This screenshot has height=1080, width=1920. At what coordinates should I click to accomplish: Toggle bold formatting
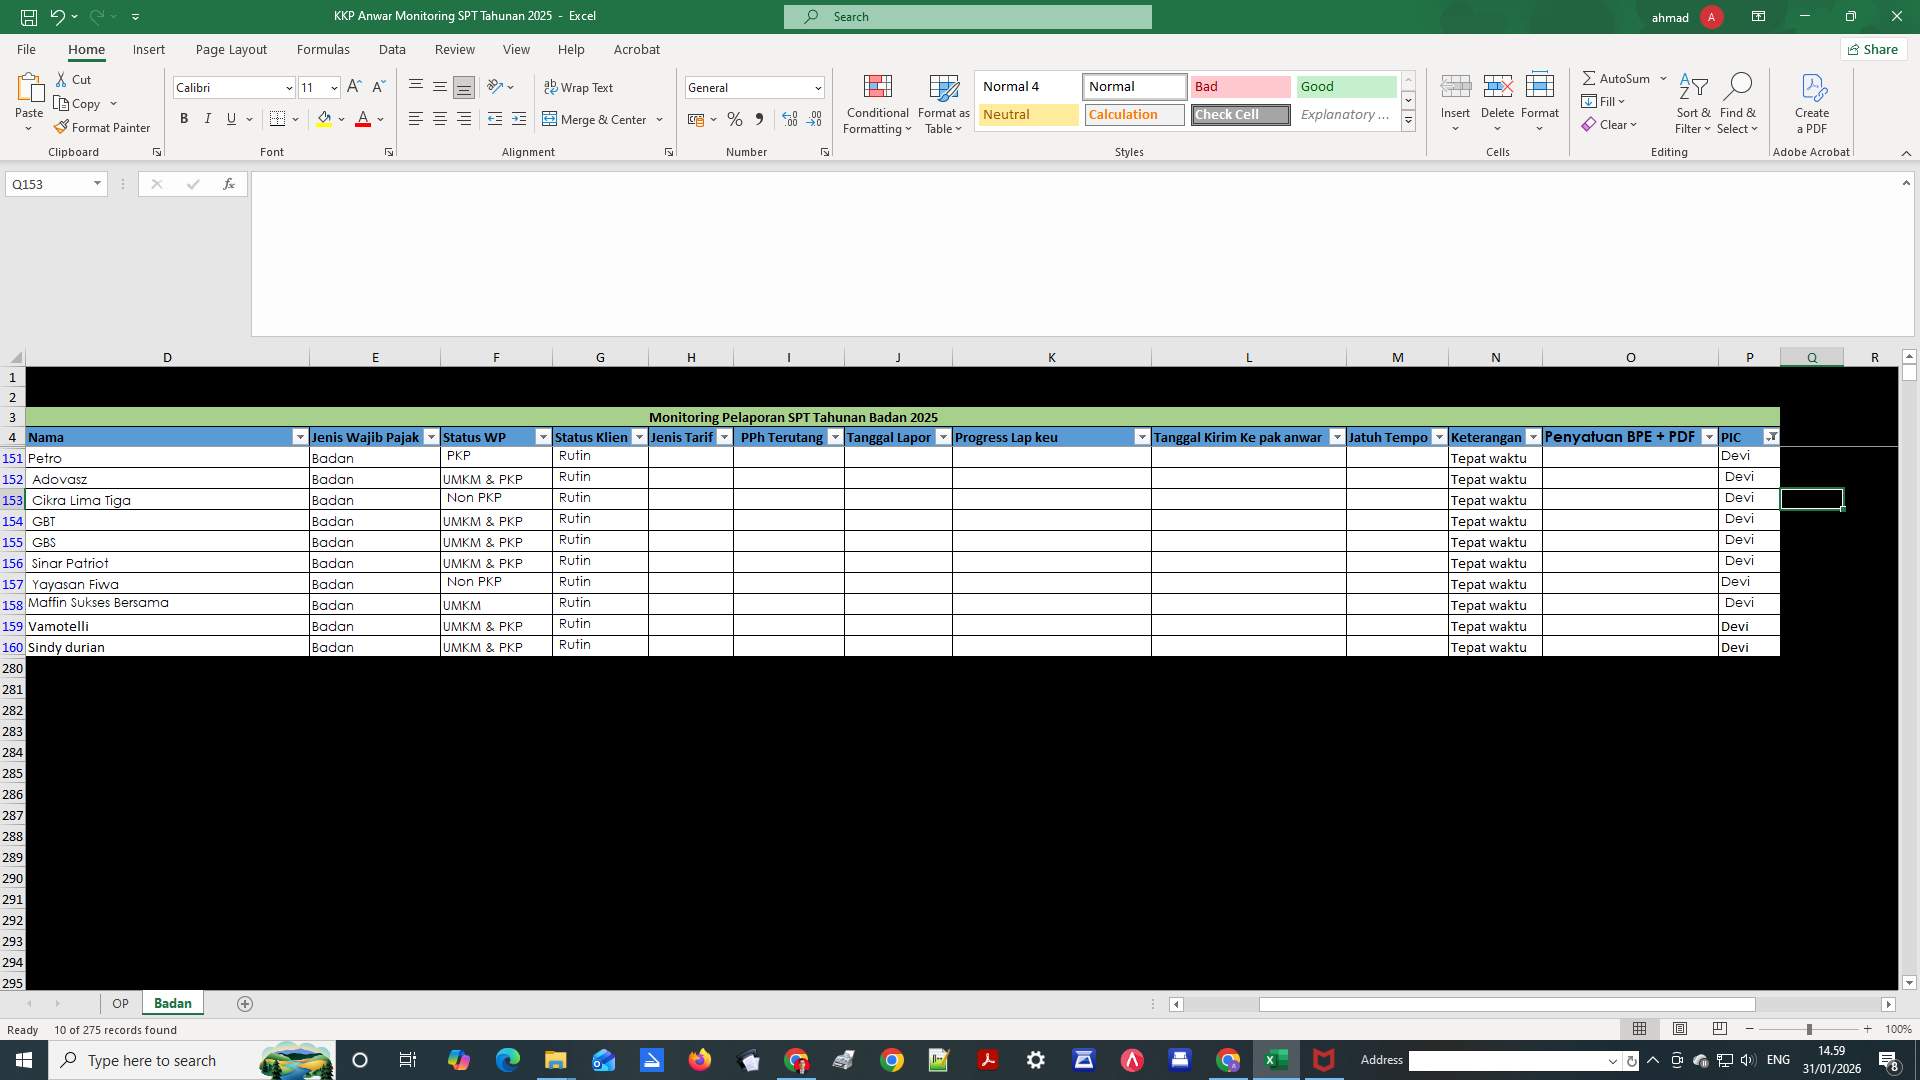pos(184,118)
